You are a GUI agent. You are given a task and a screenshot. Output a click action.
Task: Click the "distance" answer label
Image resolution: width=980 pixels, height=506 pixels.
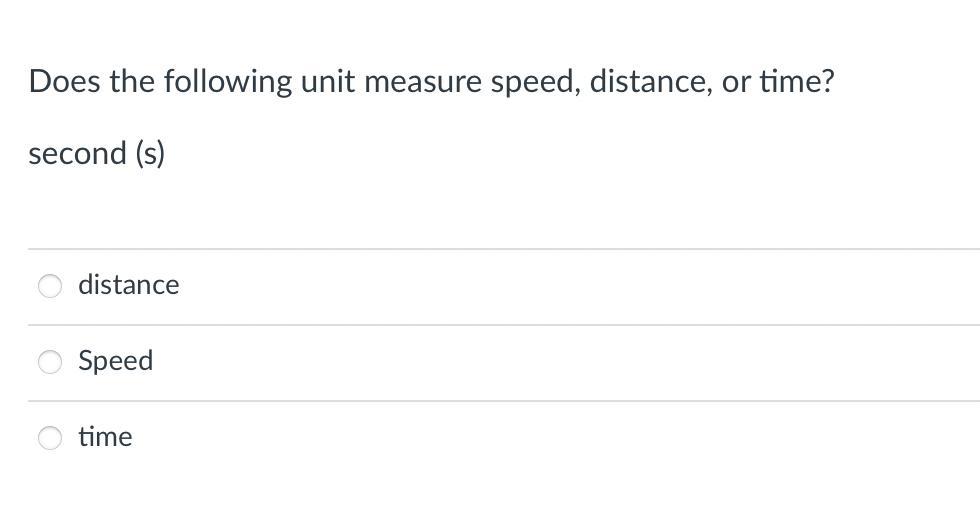click(129, 285)
